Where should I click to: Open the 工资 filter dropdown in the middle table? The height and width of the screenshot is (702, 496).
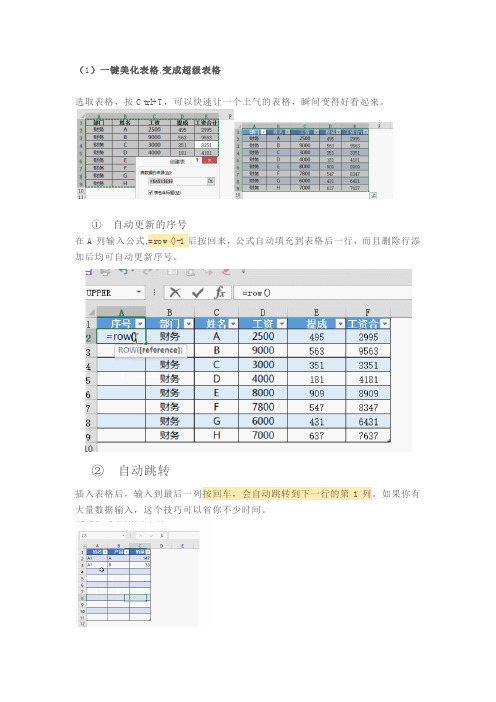[282, 323]
